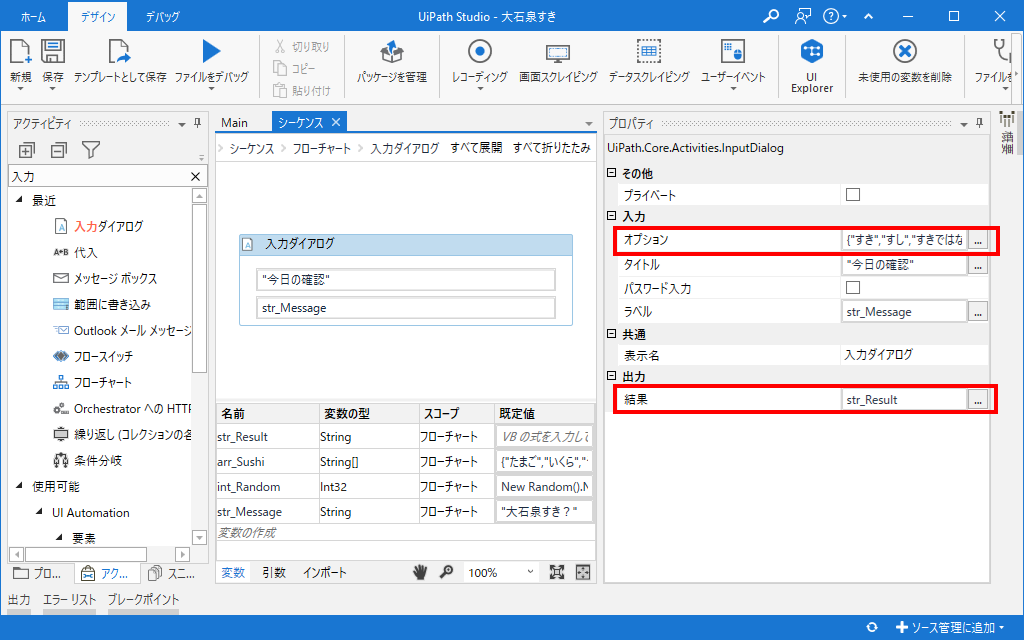1024x640 pixels.
Task: Open ellipsis editor for オプション
Action: (x=978, y=240)
